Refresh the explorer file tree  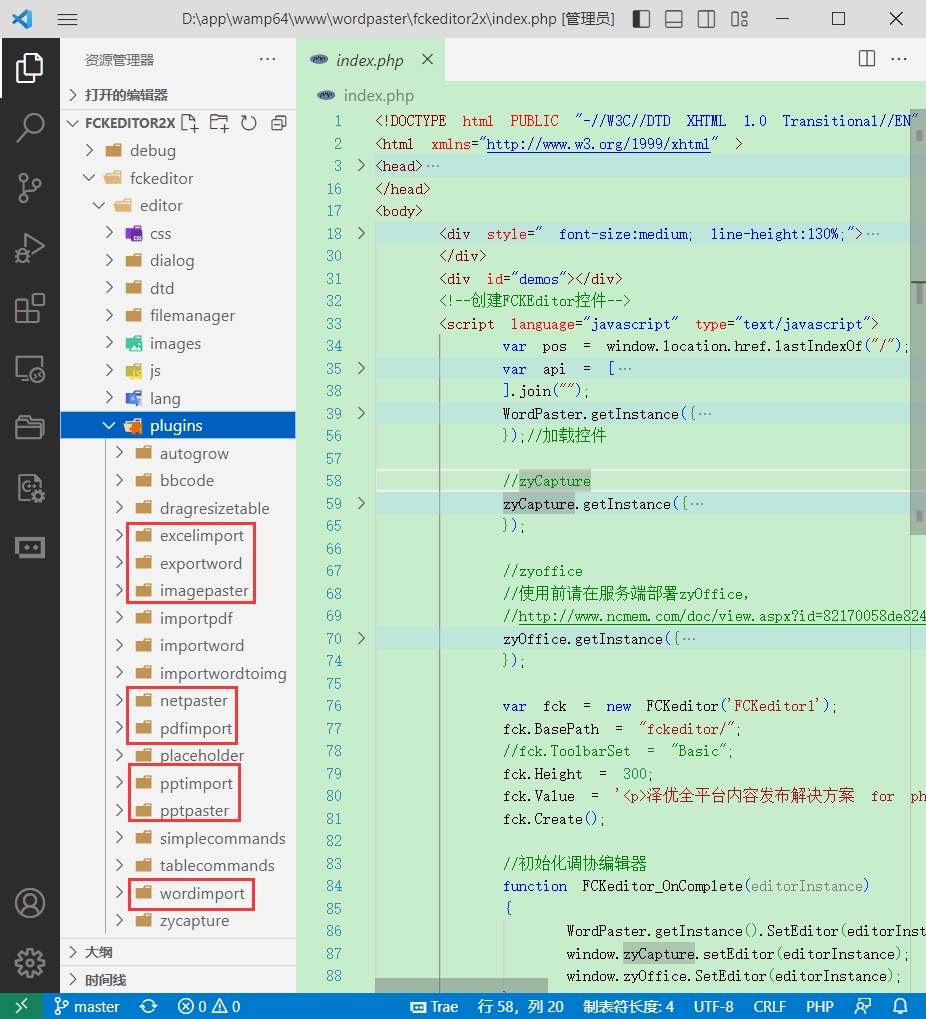249,123
